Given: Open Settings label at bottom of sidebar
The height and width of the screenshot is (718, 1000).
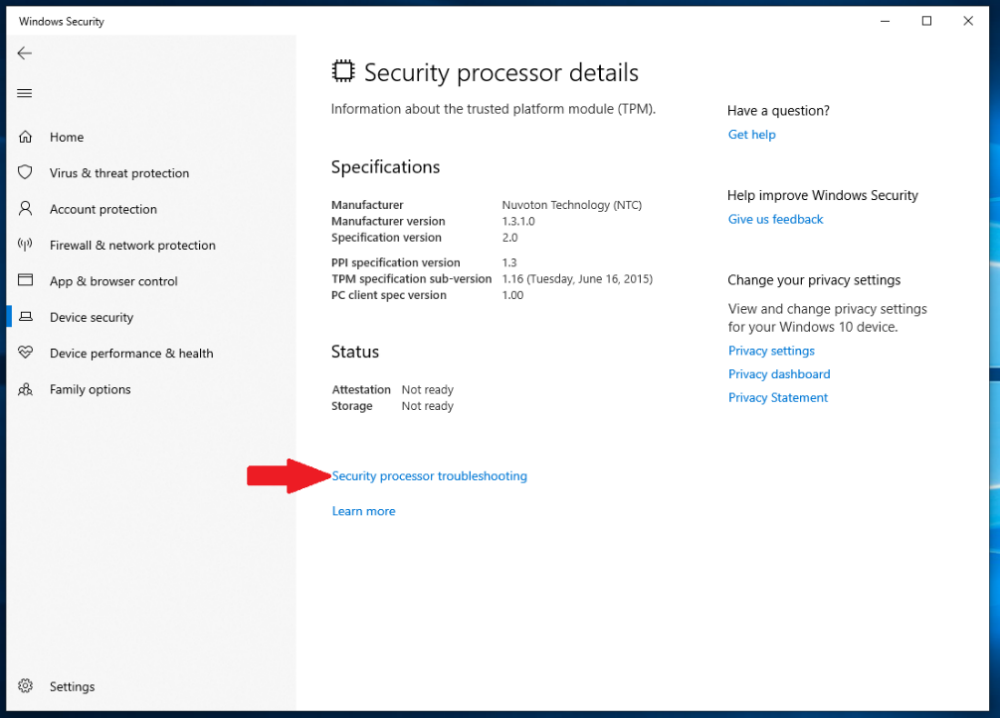Looking at the screenshot, I should (72, 687).
